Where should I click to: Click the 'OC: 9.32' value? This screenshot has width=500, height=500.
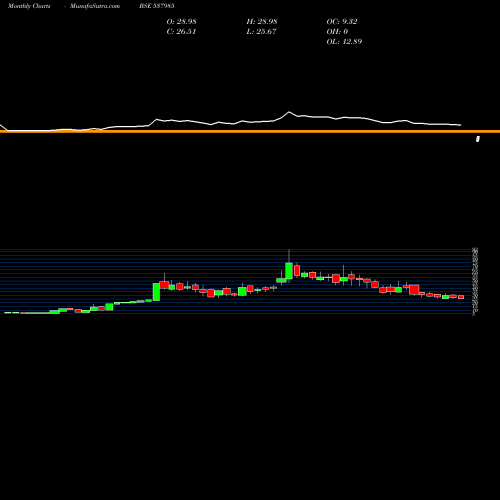[x=342, y=21]
